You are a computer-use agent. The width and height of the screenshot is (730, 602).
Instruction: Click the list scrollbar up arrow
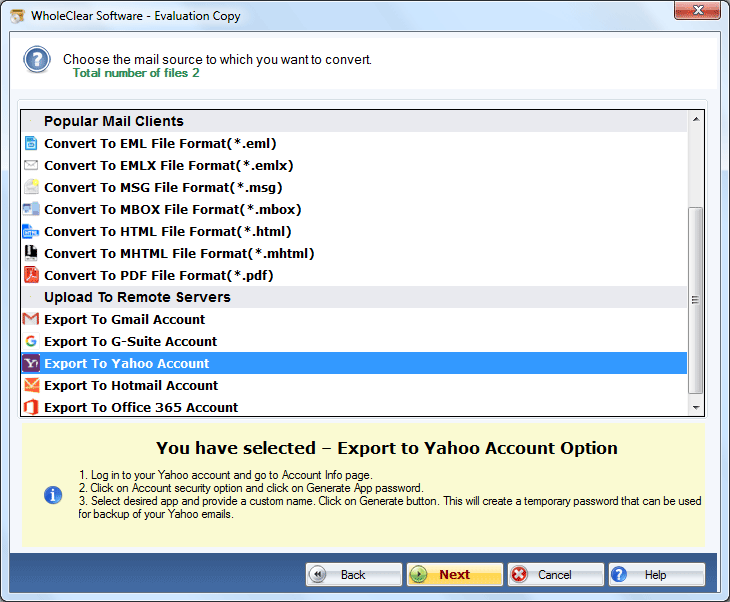pos(696,119)
